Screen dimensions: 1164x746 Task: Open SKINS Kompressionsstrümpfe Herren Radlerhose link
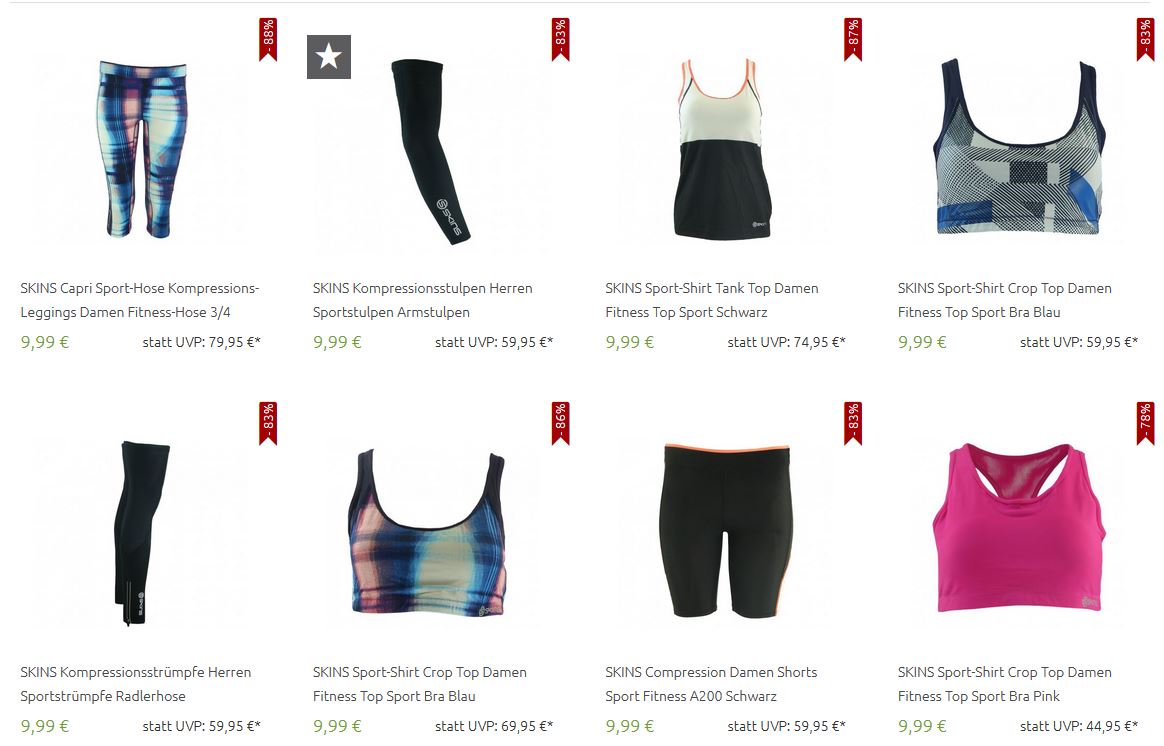(136, 684)
